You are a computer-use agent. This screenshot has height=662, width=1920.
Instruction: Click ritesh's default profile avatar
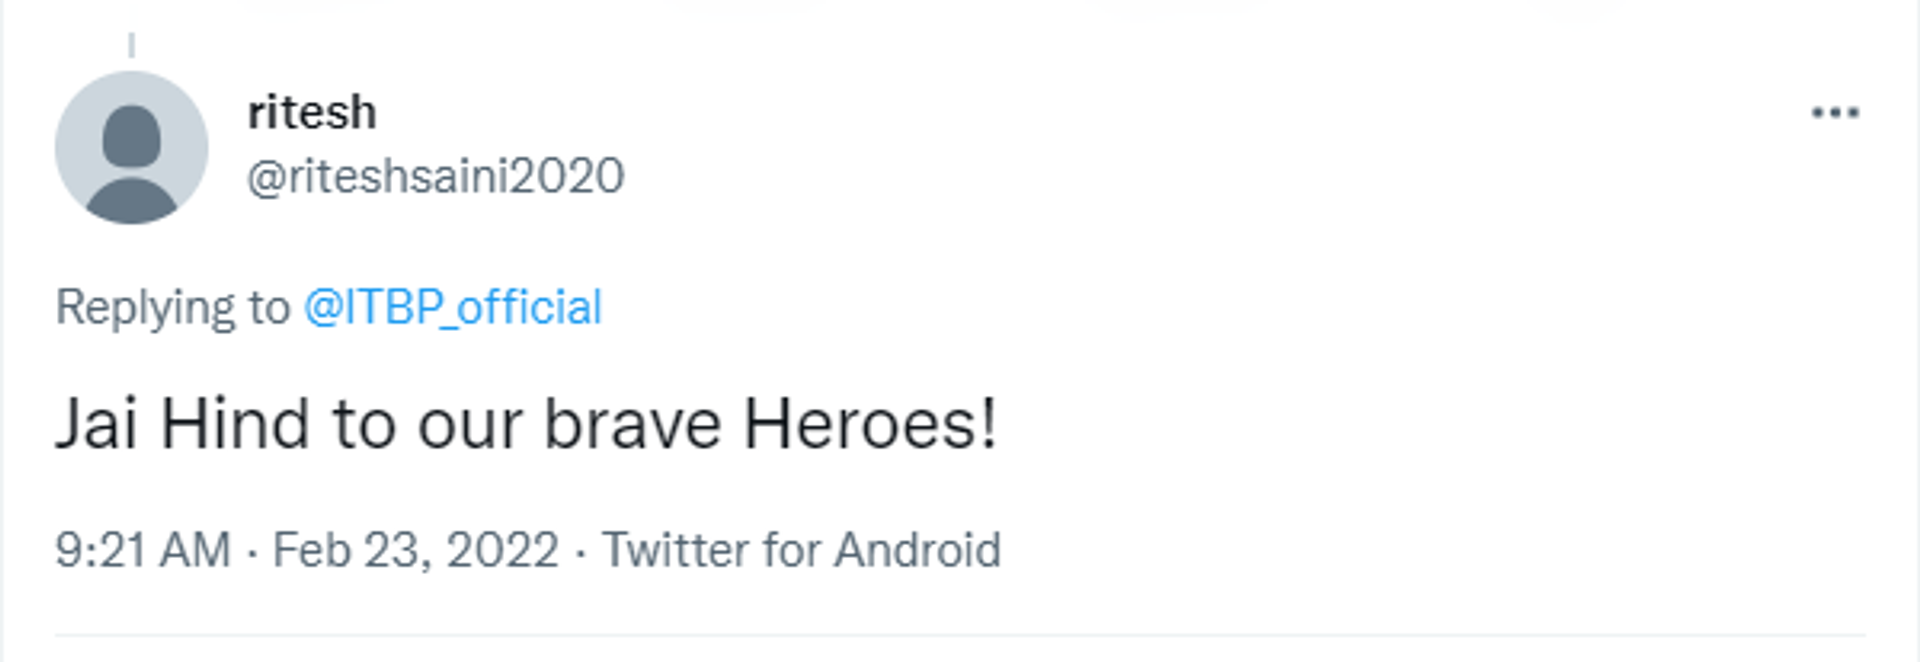(x=131, y=147)
